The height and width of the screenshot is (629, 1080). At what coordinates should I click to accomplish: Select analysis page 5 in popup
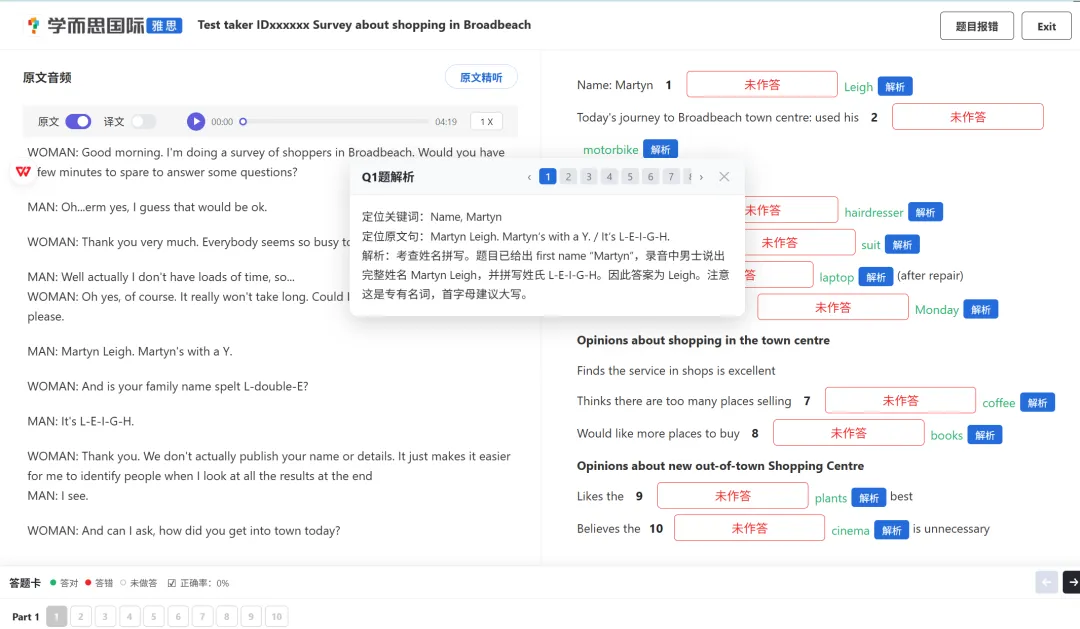pos(630,176)
